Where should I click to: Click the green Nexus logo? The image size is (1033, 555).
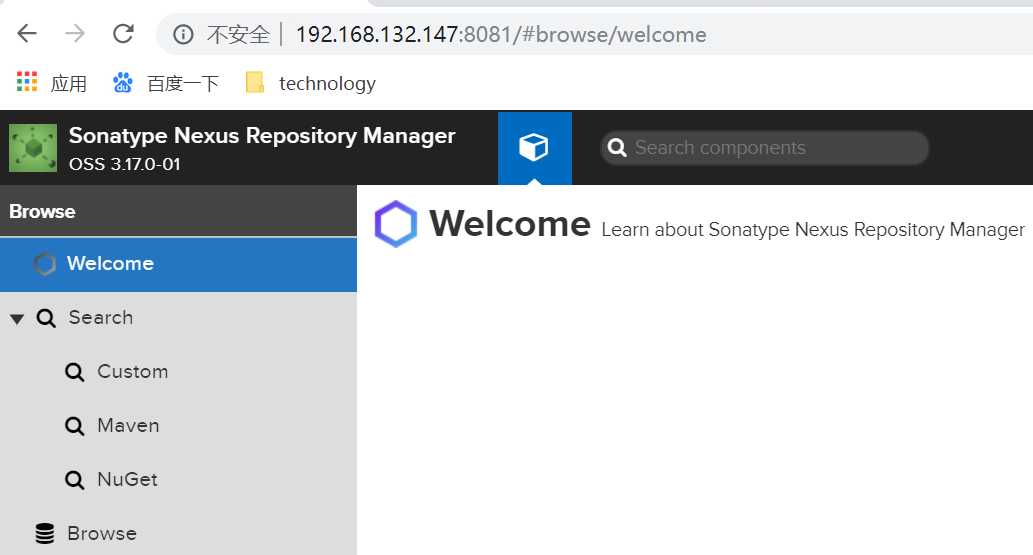(x=33, y=148)
